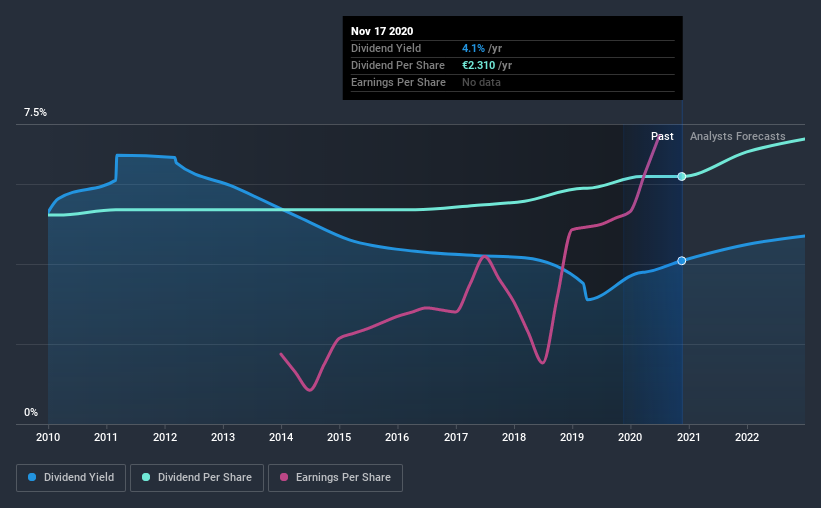Click the Analysts Forecasts label
This screenshot has height=508, width=821.
[738, 136]
